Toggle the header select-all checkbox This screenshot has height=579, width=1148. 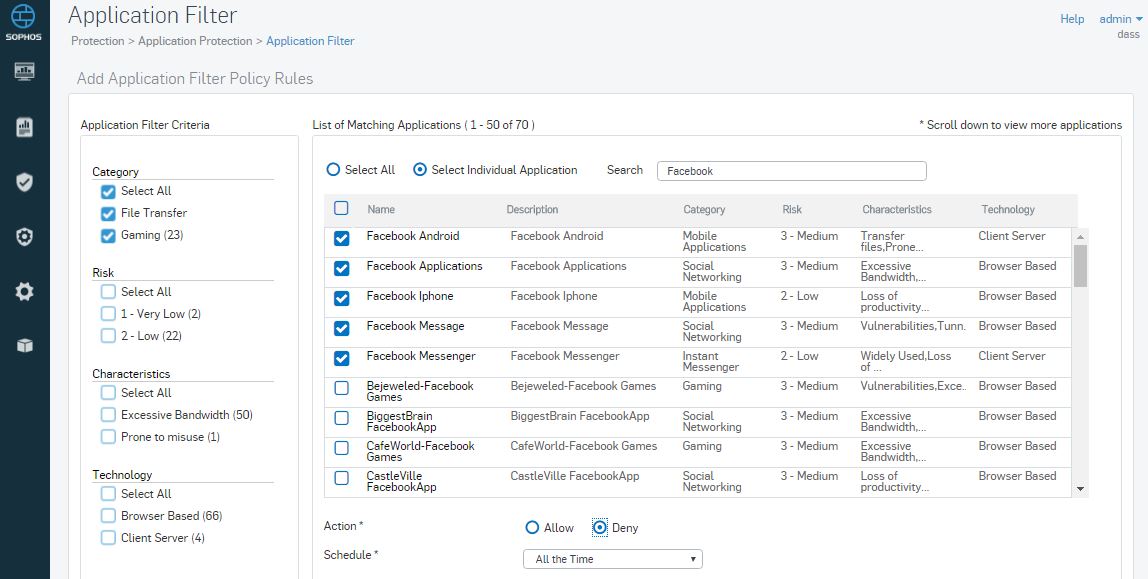341,208
